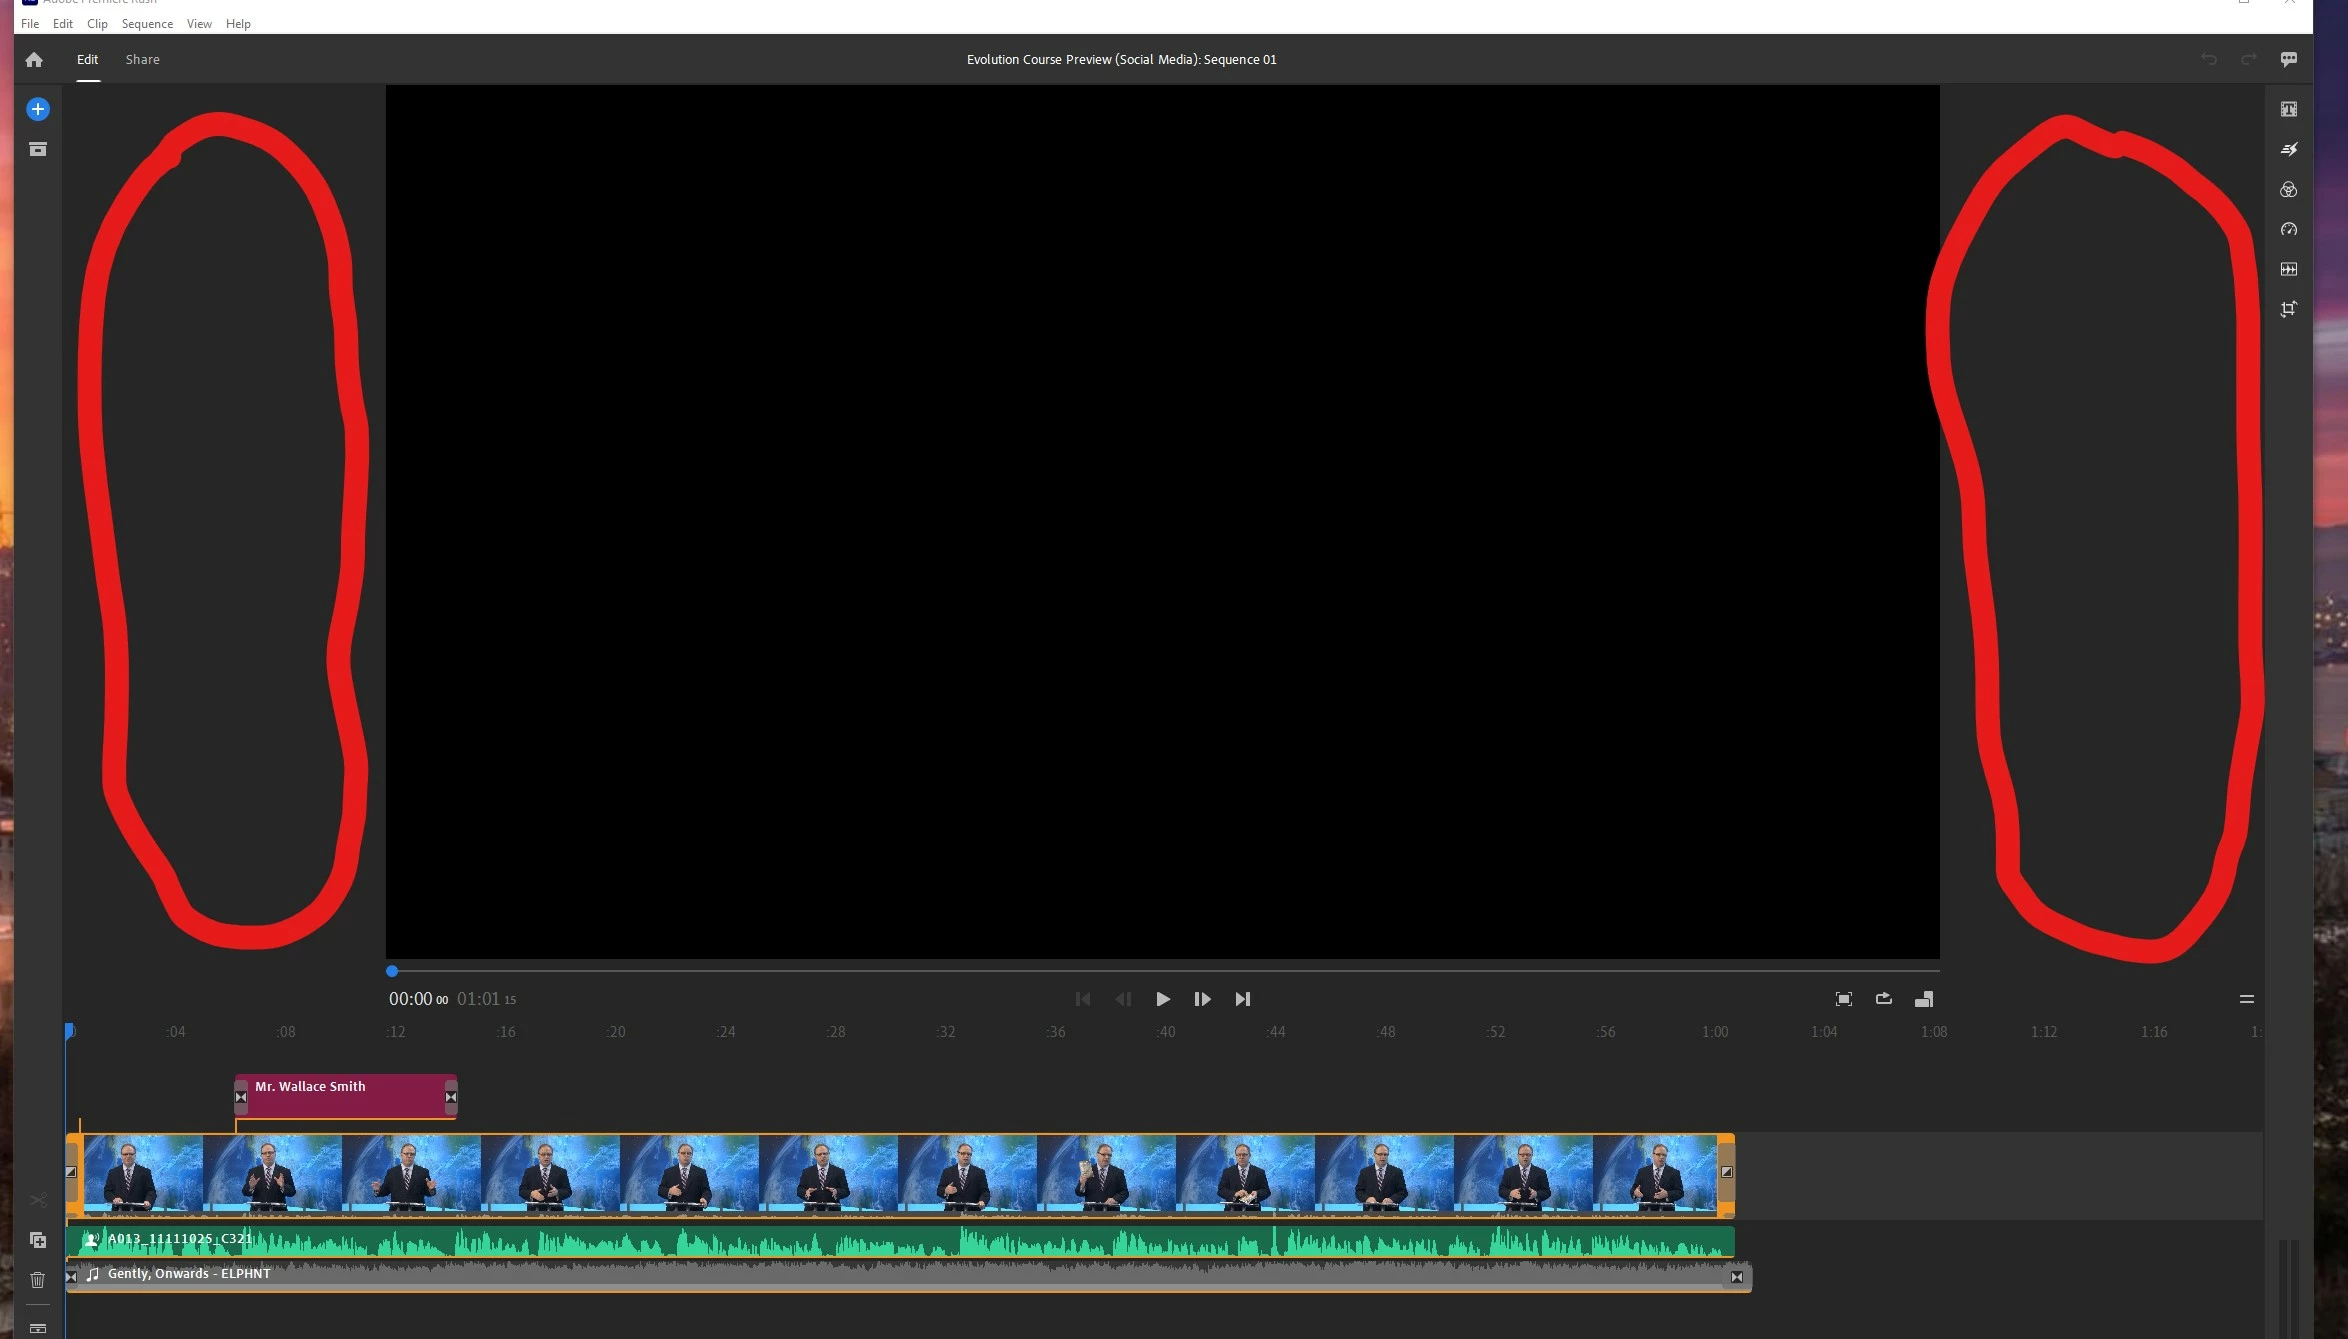Viewport: 2348px width, 1339px height.
Task: Open the aspect ratio orientation dropdown
Action: click(1923, 998)
